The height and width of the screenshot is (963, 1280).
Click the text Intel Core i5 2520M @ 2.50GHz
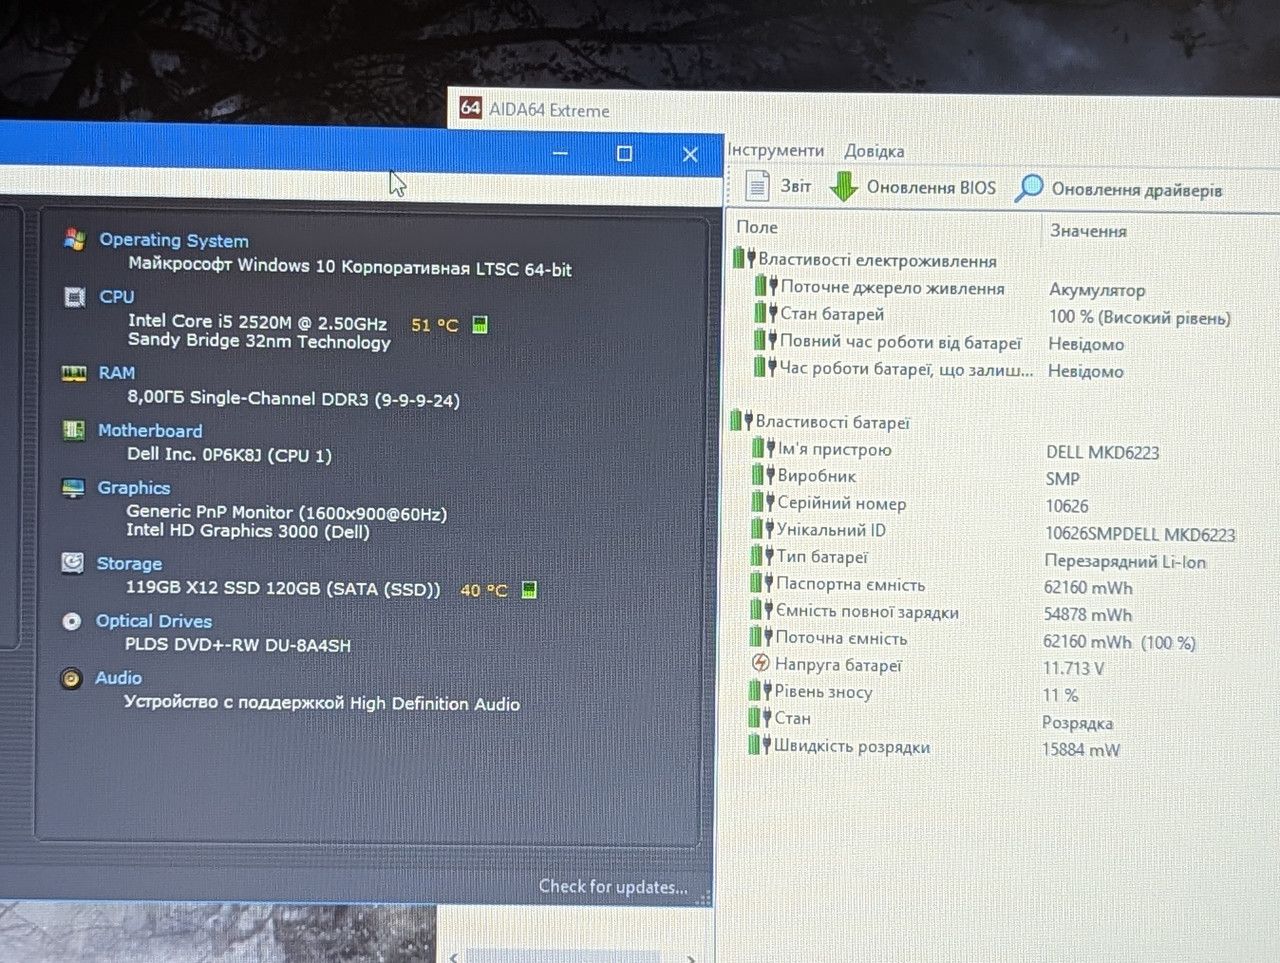tap(257, 322)
